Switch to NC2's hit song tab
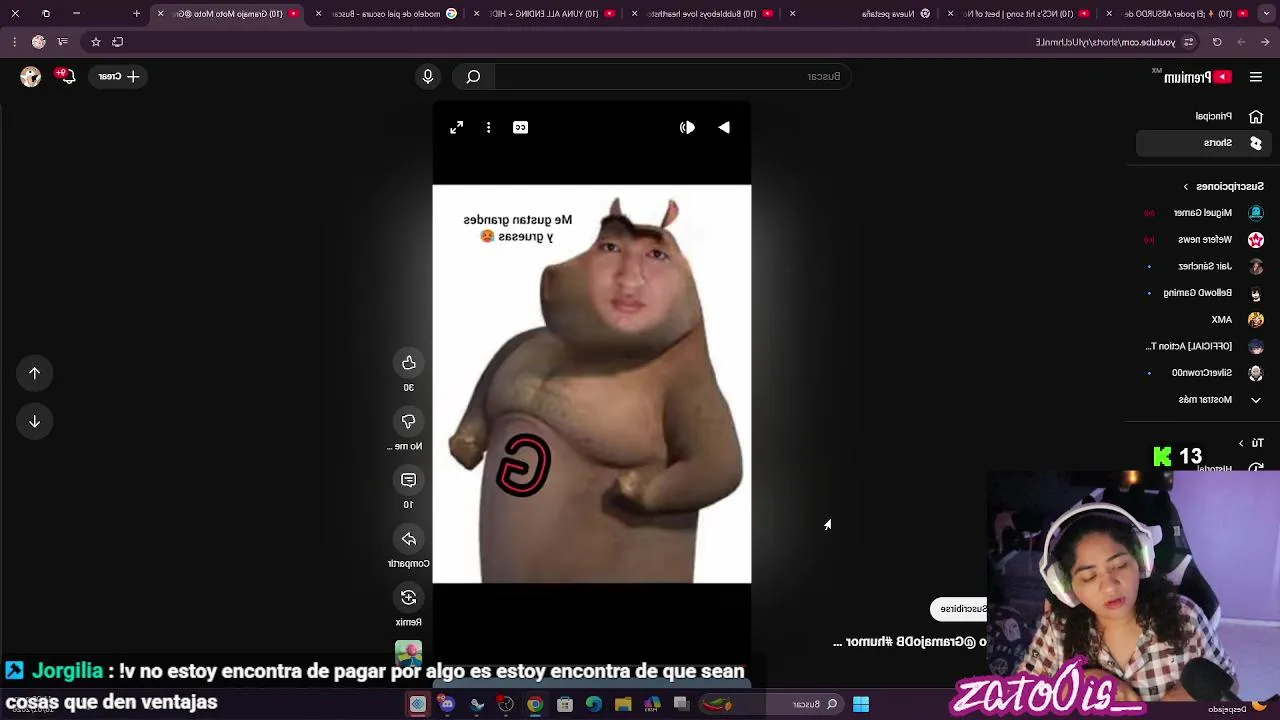Screen dimensions: 1280x720 point(1019,13)
